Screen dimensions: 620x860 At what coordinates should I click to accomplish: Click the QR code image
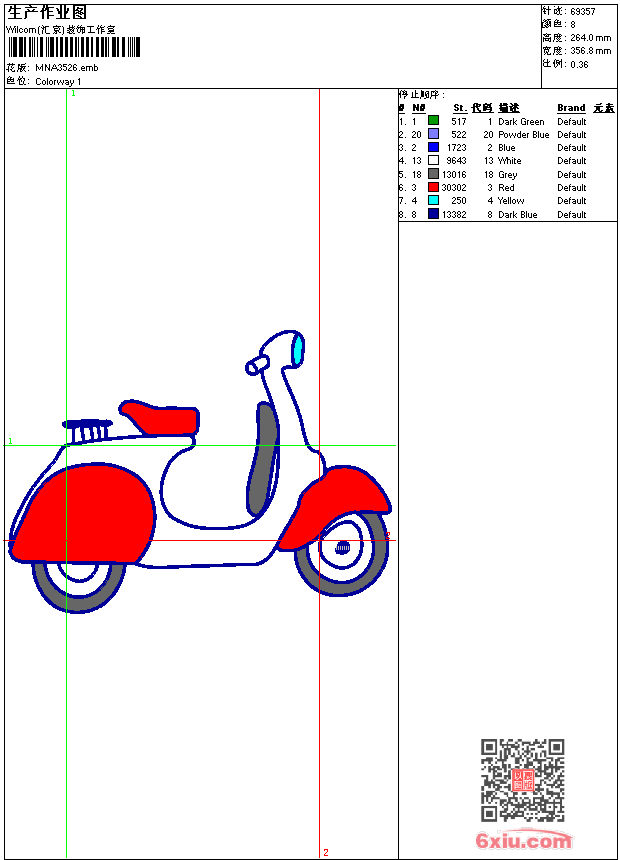pos(522,780)
